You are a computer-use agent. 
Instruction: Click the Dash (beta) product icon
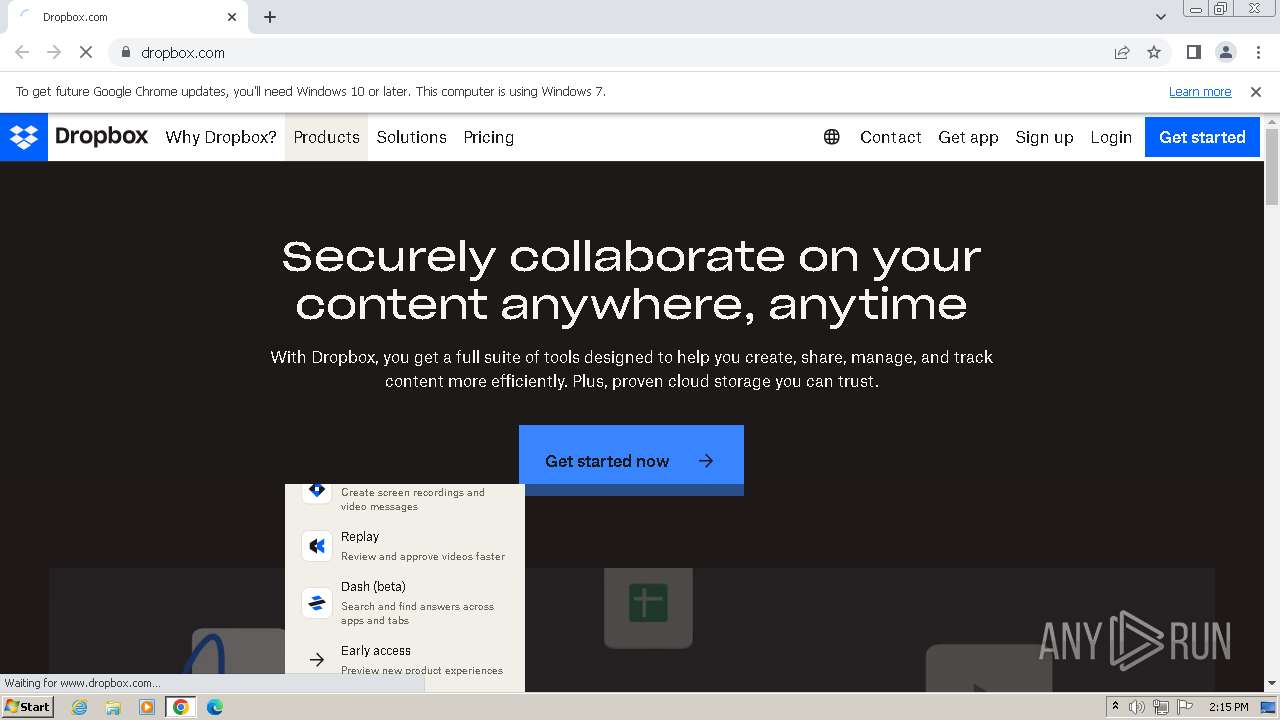coord(317,603)
